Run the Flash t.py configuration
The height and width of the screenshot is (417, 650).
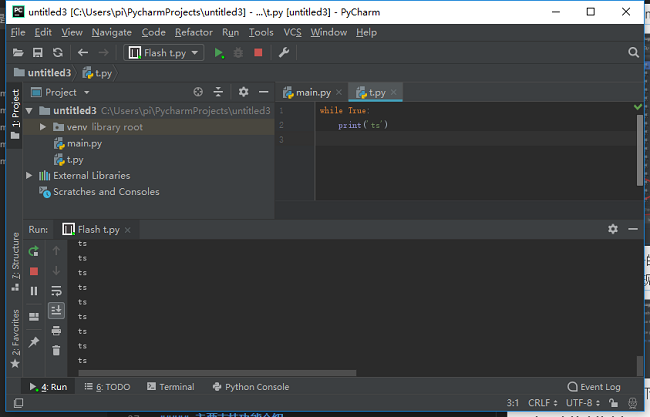[x=218, y=53]
